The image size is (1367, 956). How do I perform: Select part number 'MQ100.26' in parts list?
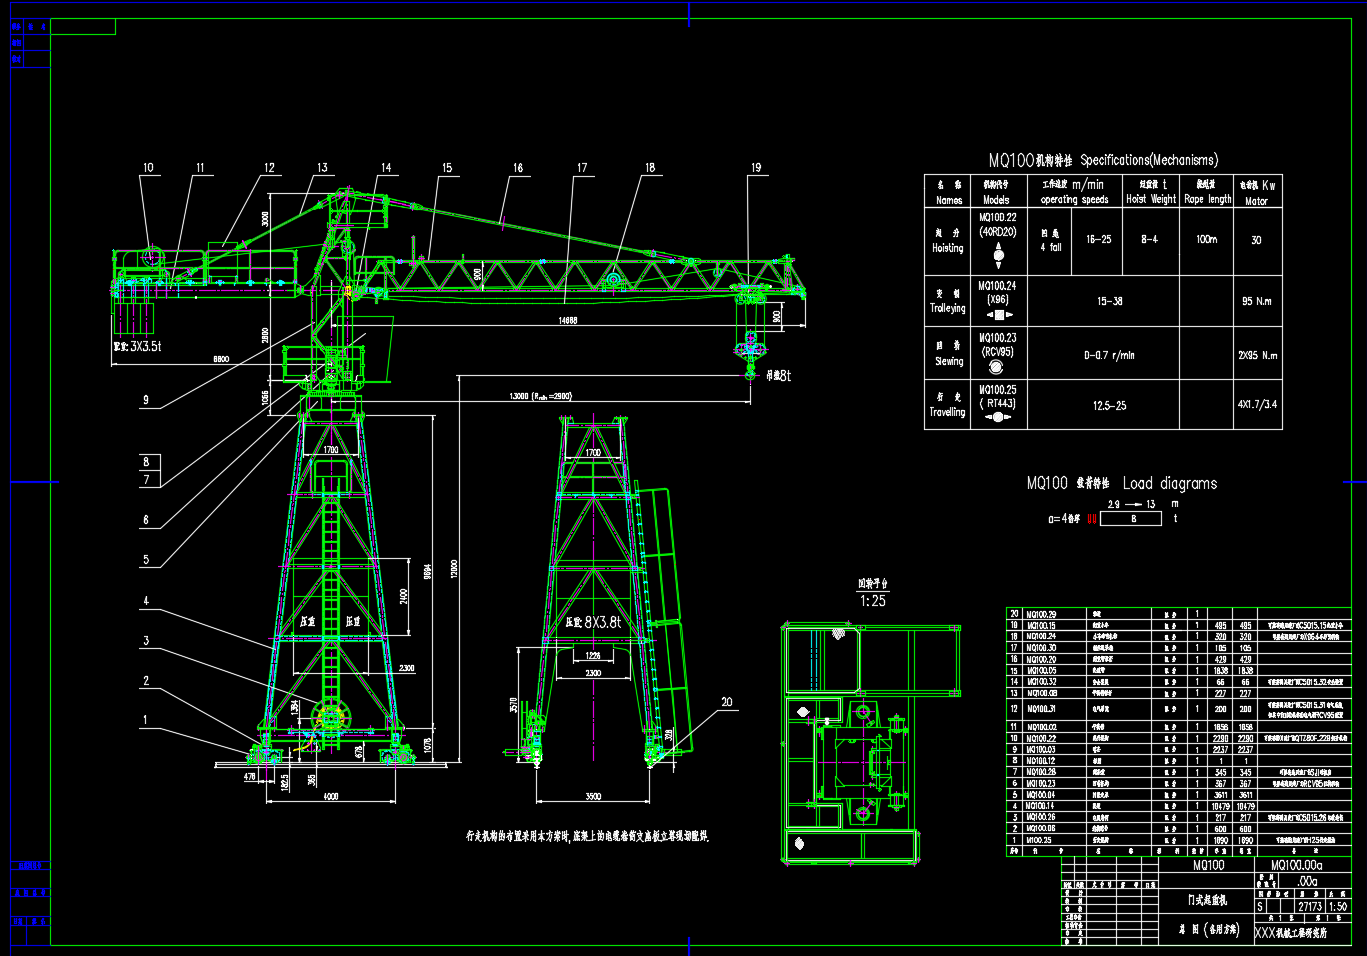[x=1041, y=817]
